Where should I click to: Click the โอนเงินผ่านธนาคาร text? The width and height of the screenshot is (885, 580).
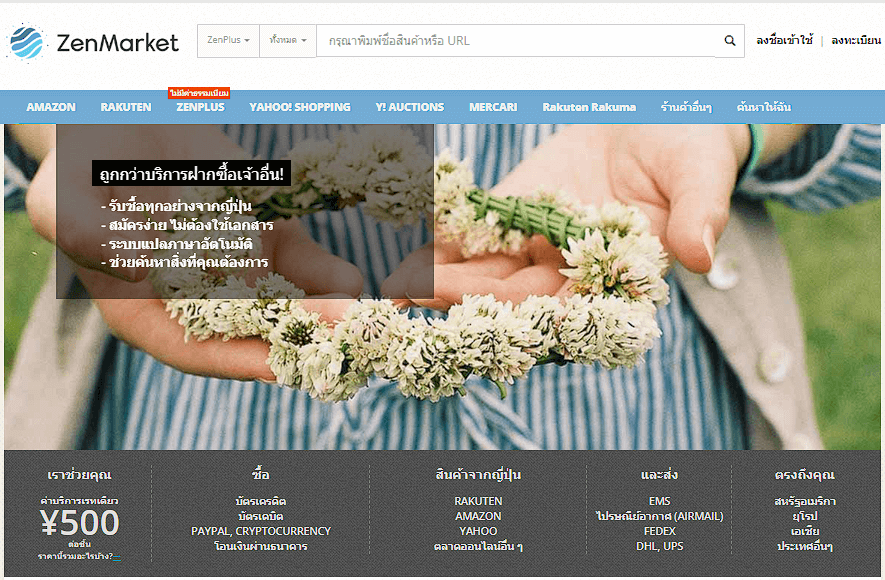click(261, 546)
